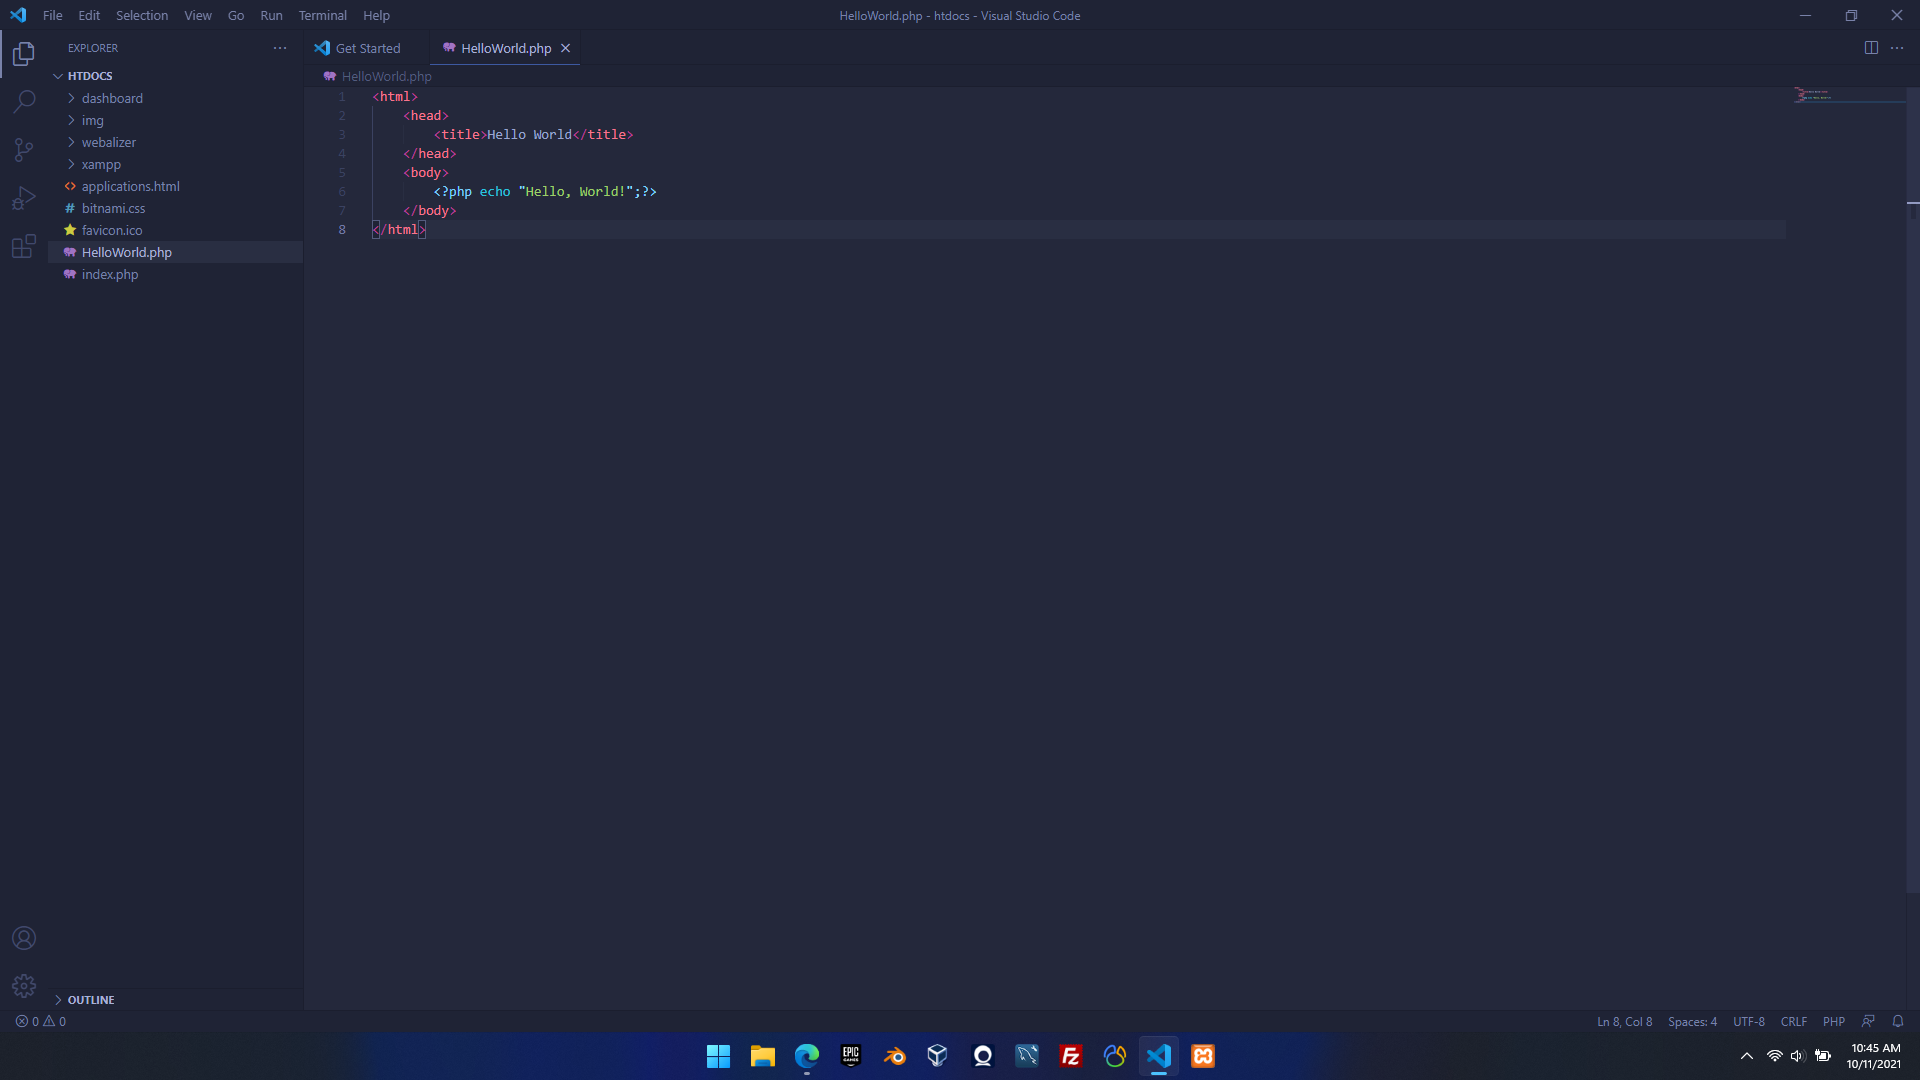This screenshot has width=1920, height=1080.
Task: Open the Extensions view
Action: click(24, 246)
